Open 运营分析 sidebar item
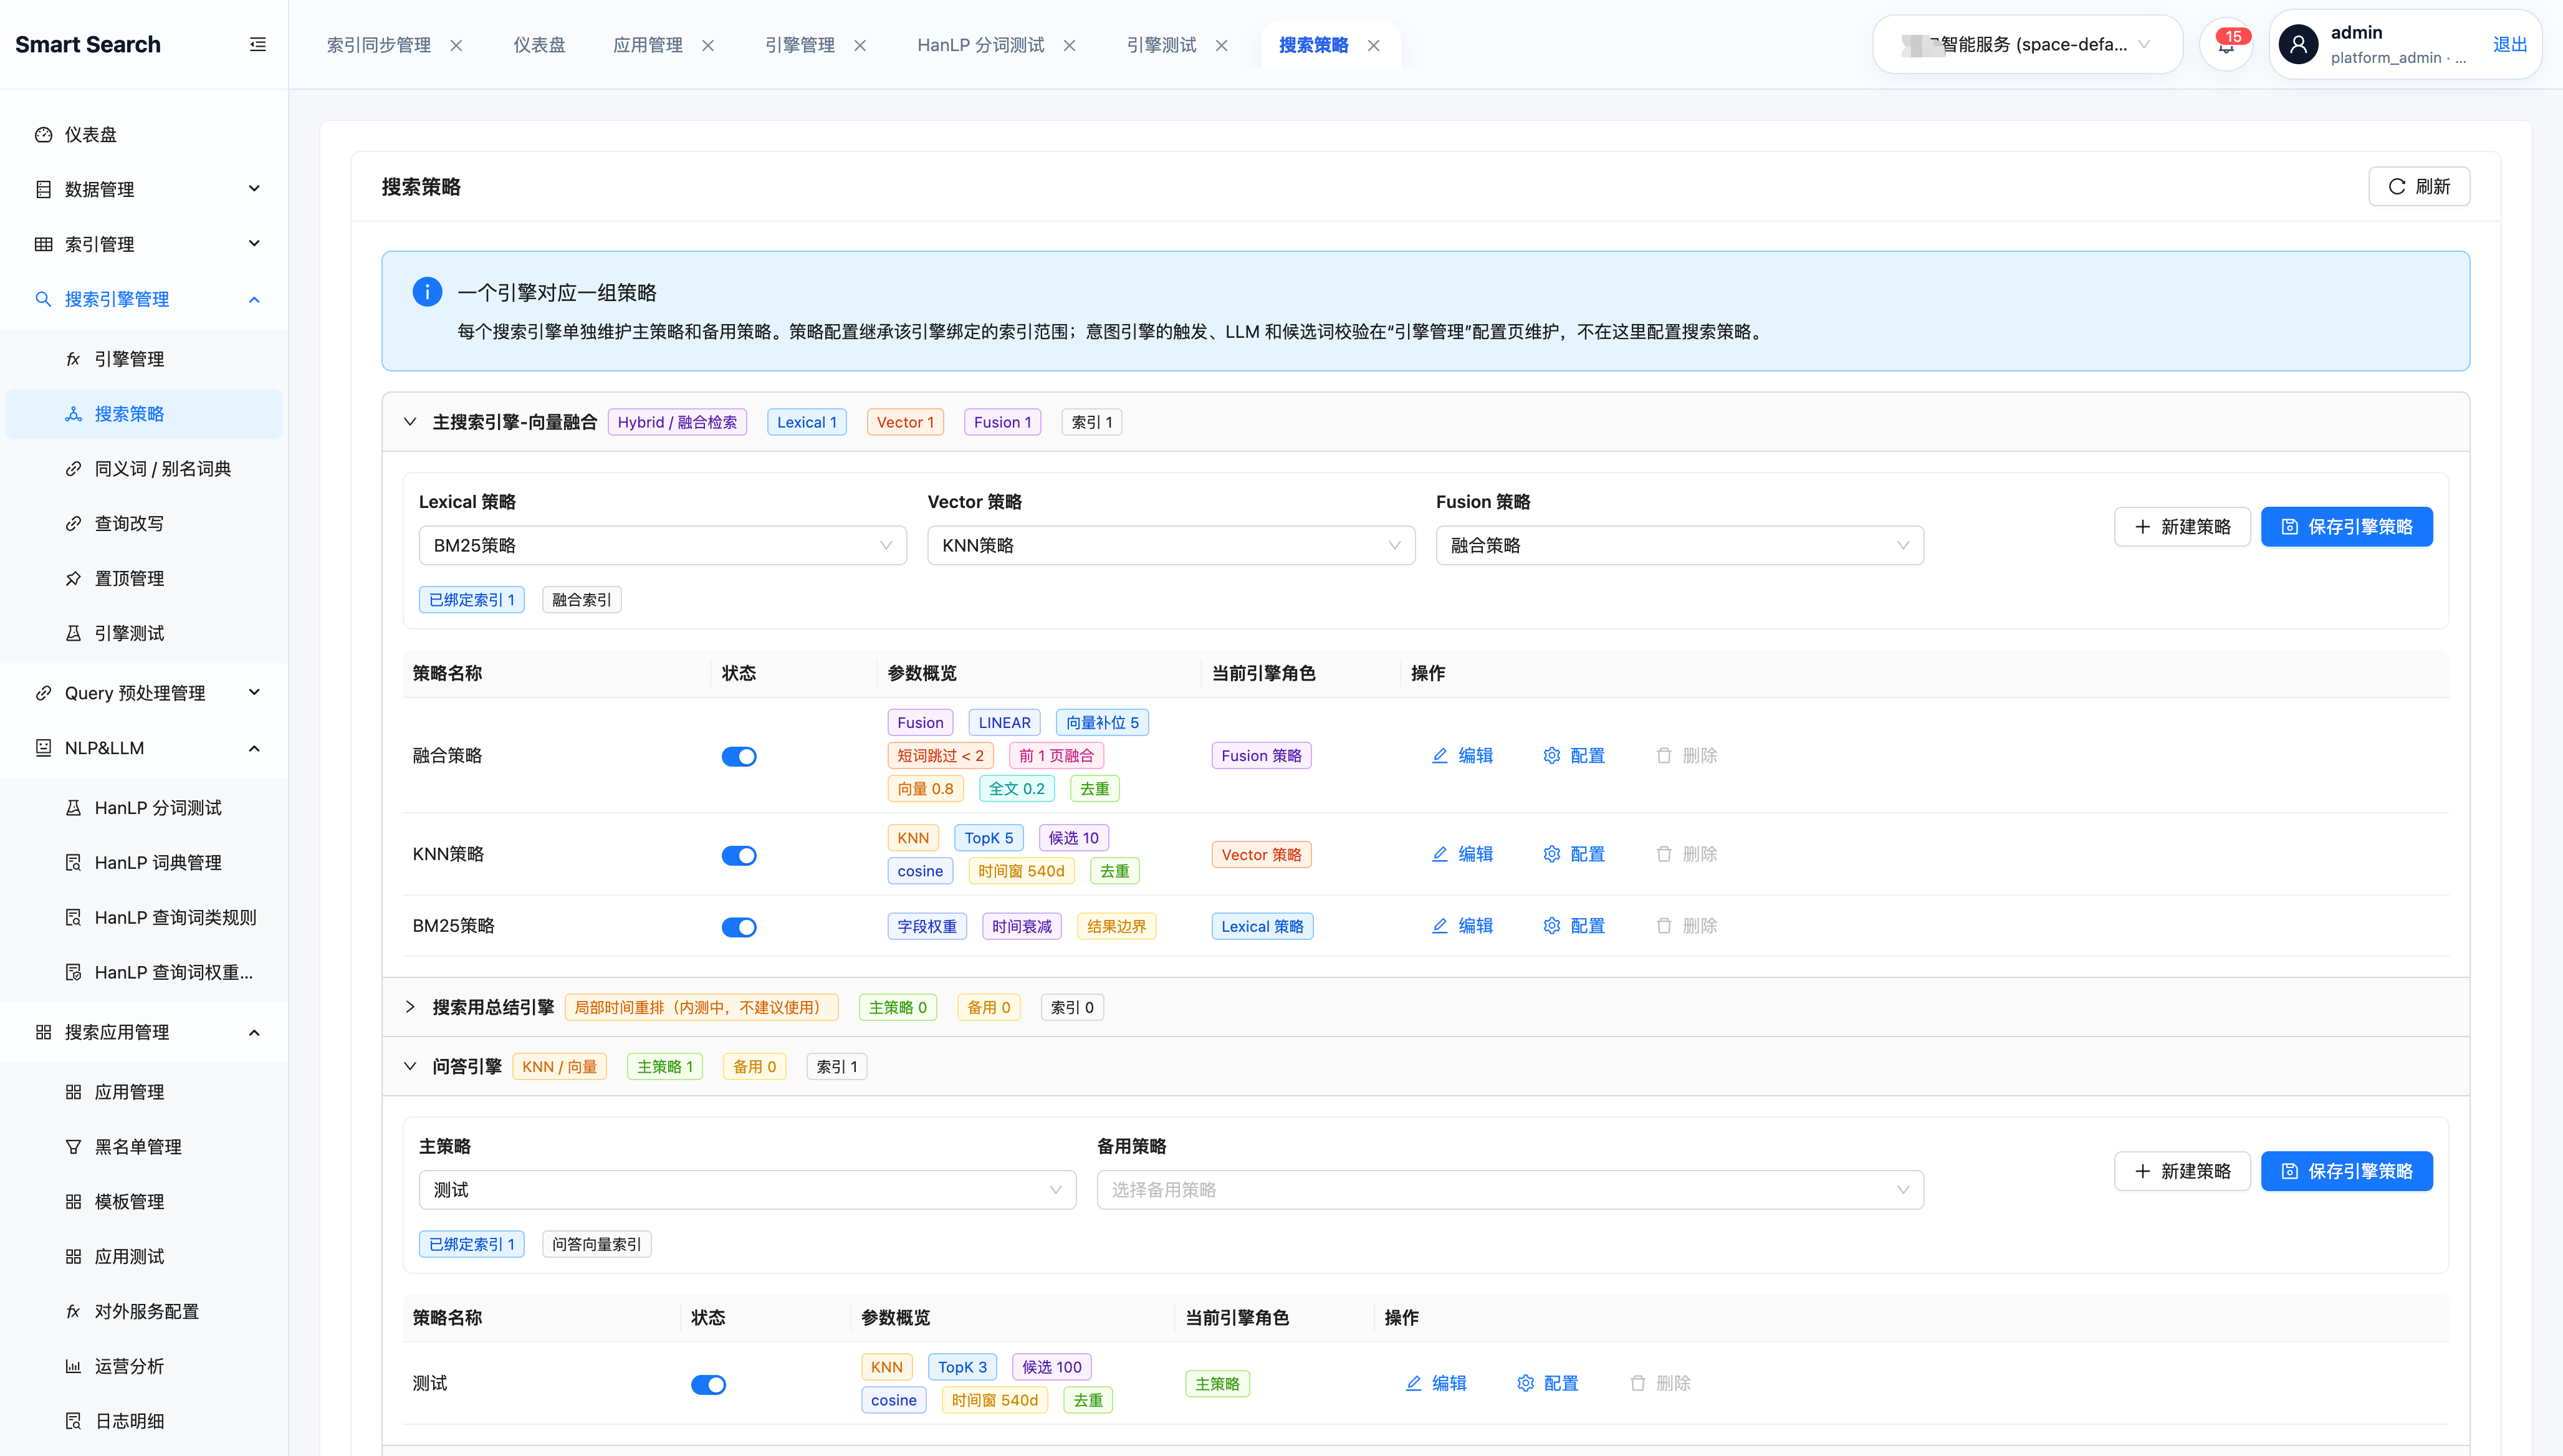Viewport: 2563px width, 1456px height. click(x=144, y=1366)
